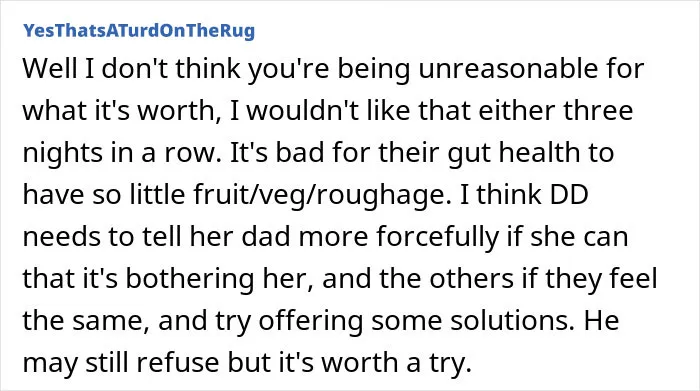Viewport: 700px width, 391px height.
Task: Click the word 'wouldn't' in the second line
Action: click(x=303, y=111)
